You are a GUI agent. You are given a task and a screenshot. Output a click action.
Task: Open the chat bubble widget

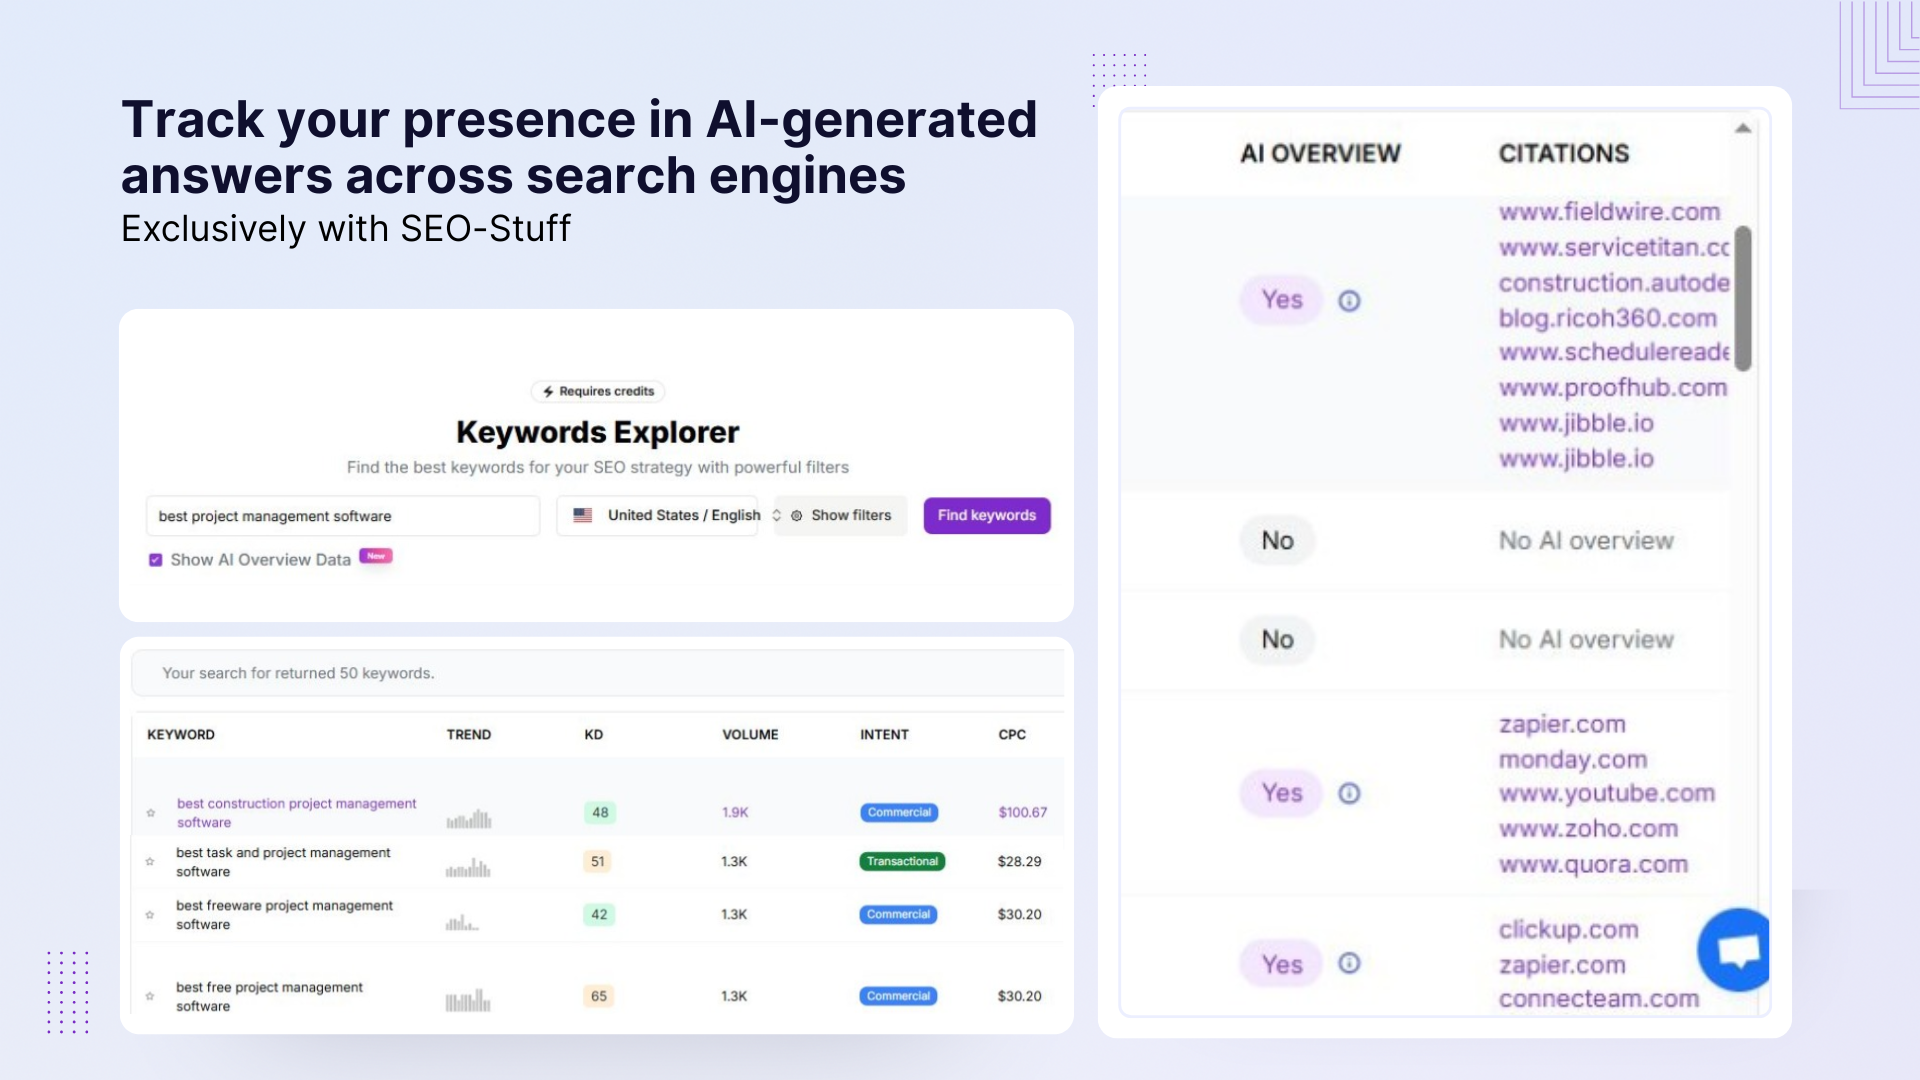coord(1735,949)
